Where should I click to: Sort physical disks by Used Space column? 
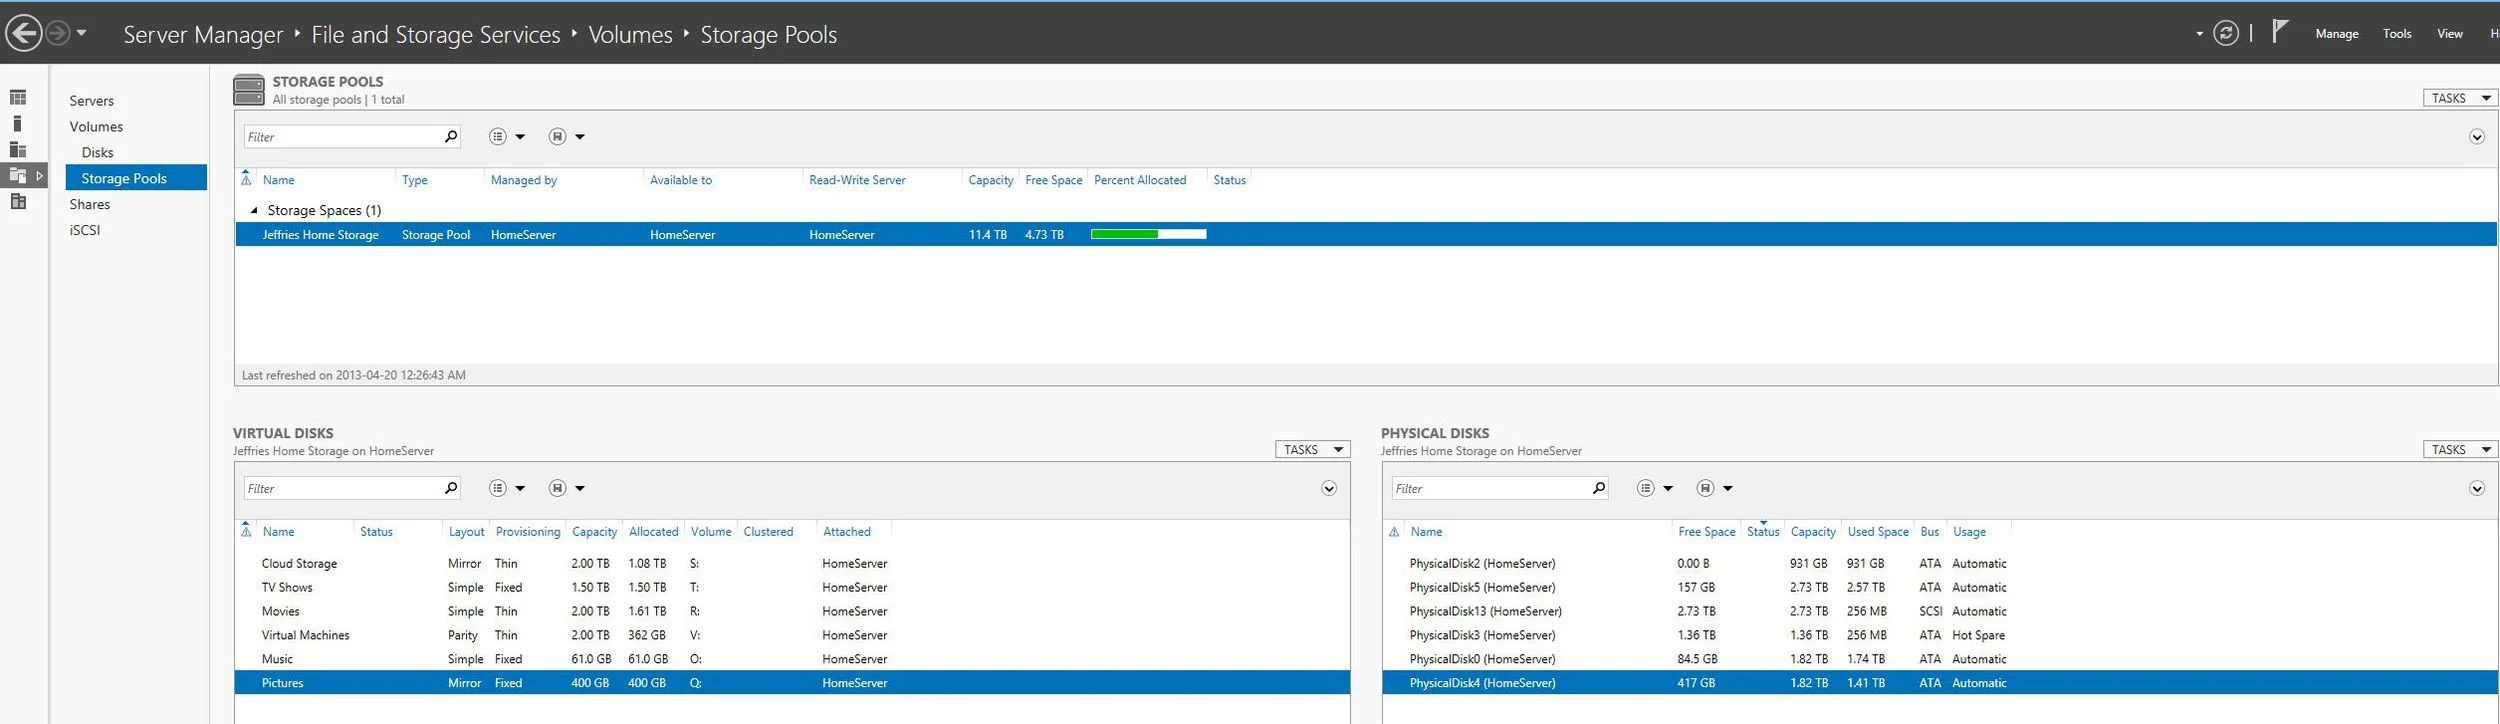coord(1878,533)
